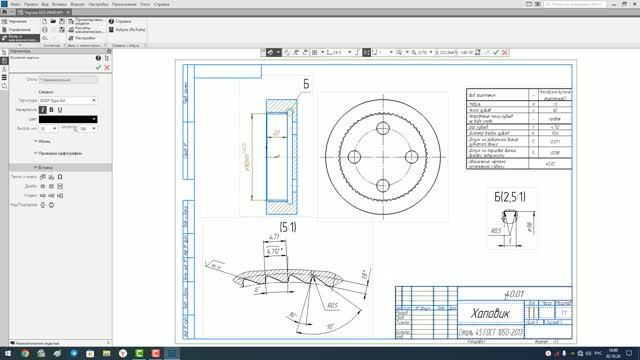This screenshot has width=640, height=360.
Task: Insert special symbol Omega icon
Action: 60,177
